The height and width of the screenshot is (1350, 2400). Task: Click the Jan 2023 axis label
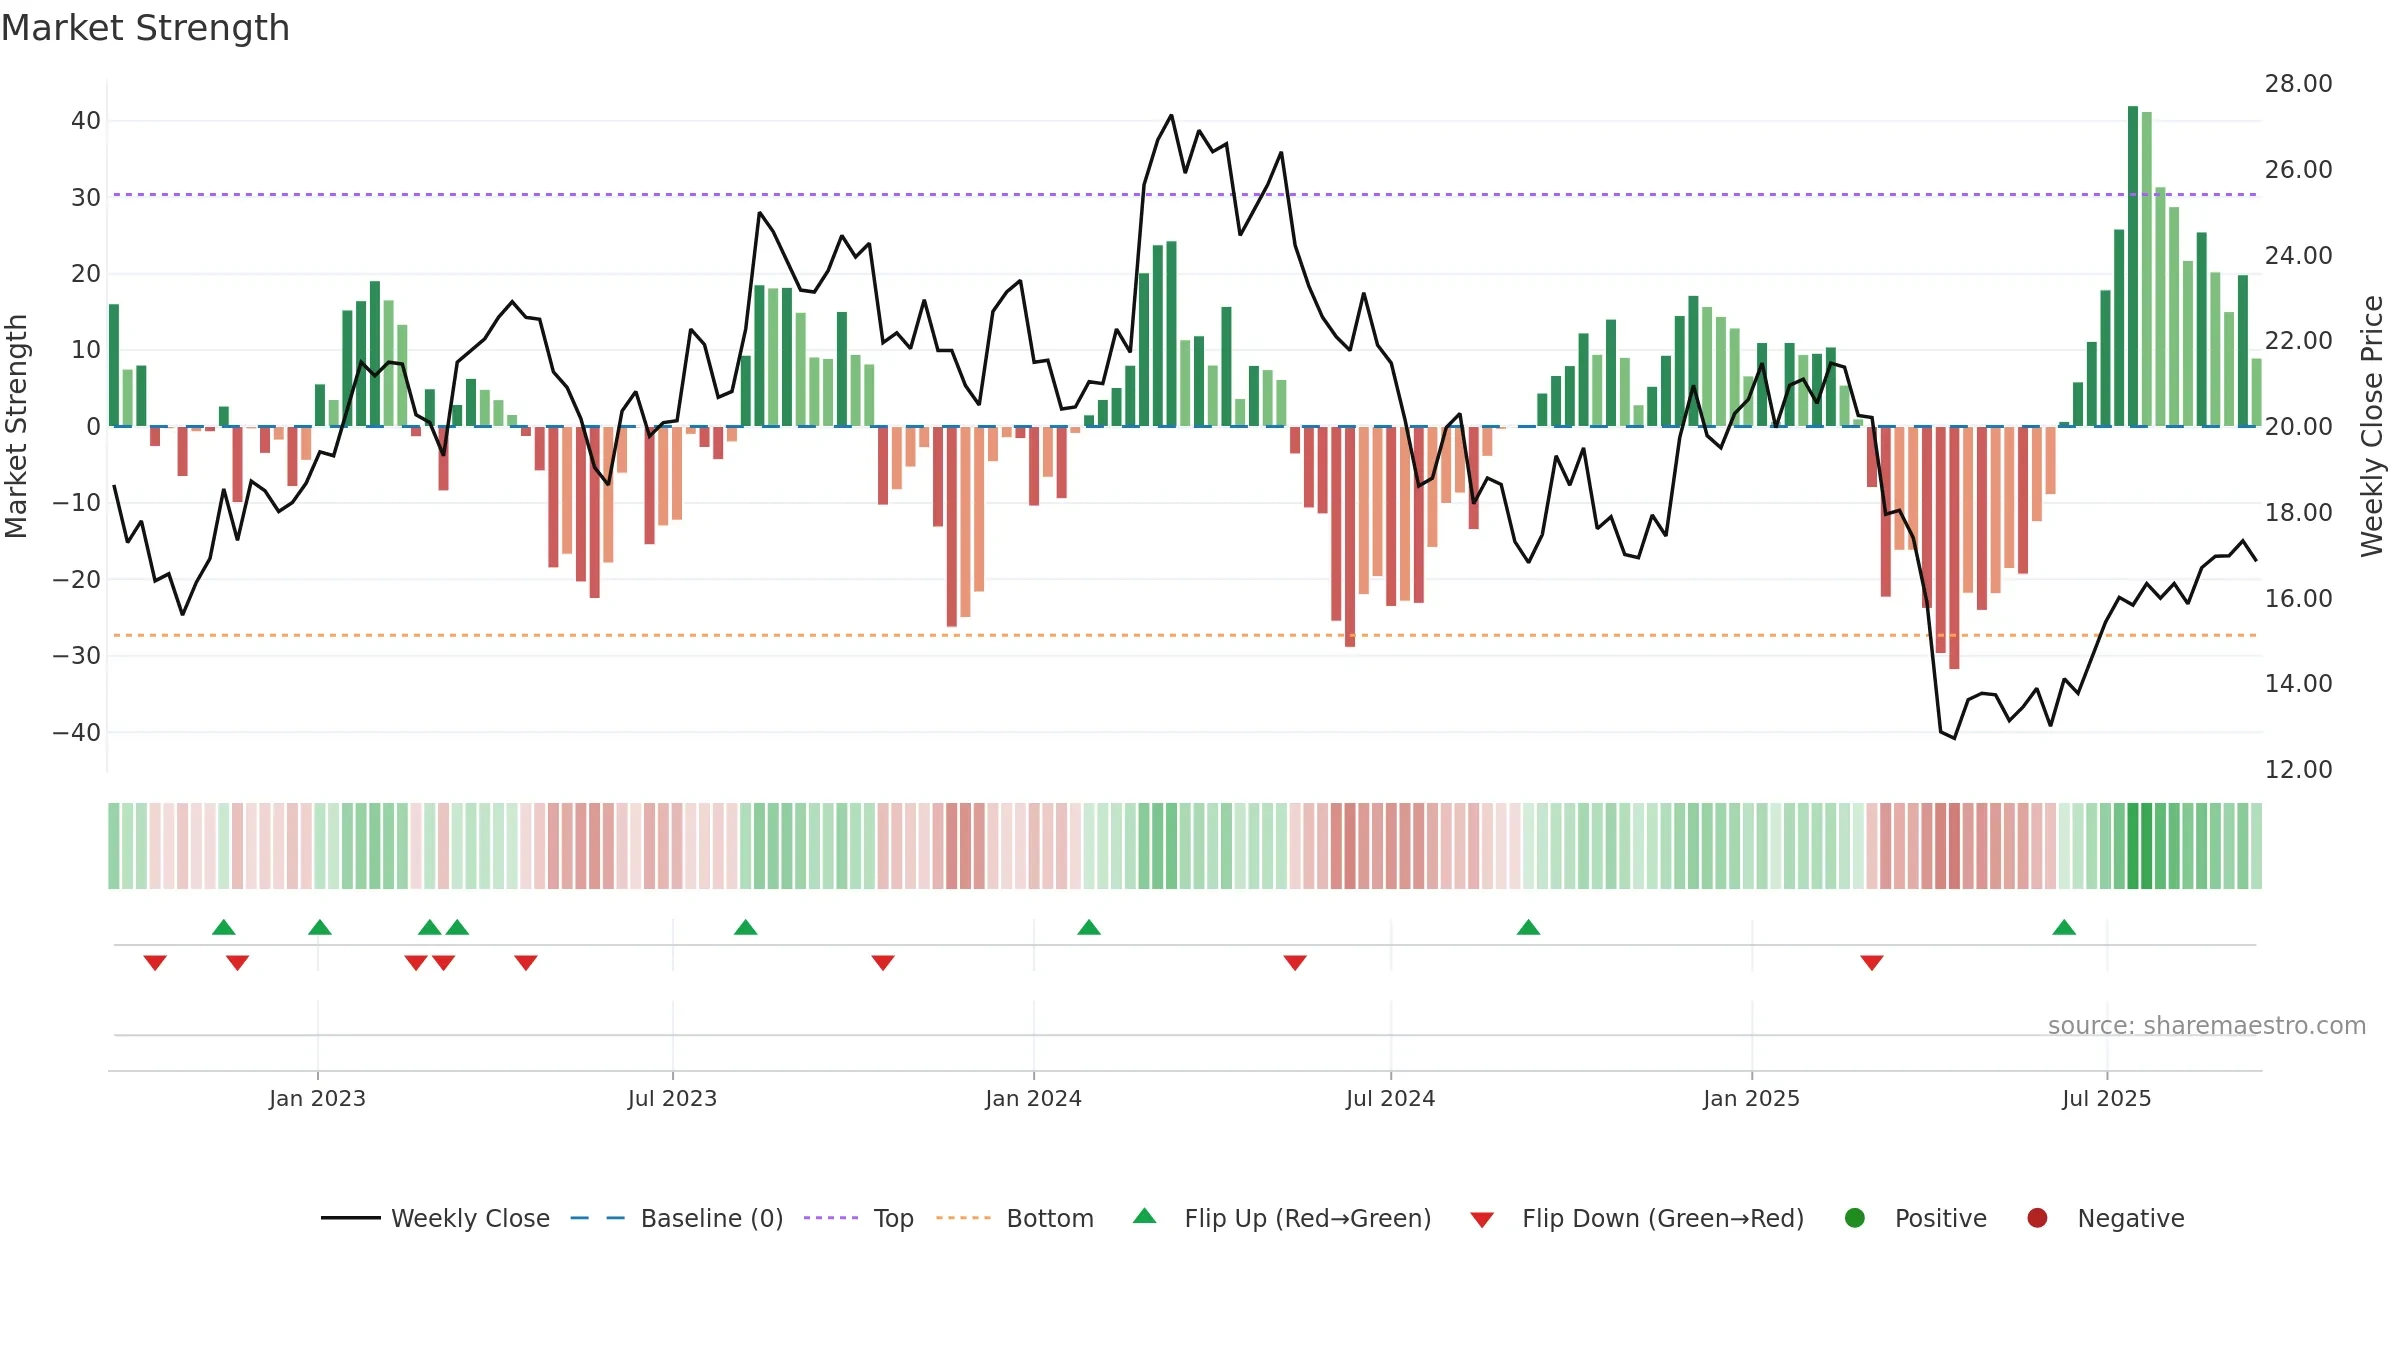coord(317,1098)
